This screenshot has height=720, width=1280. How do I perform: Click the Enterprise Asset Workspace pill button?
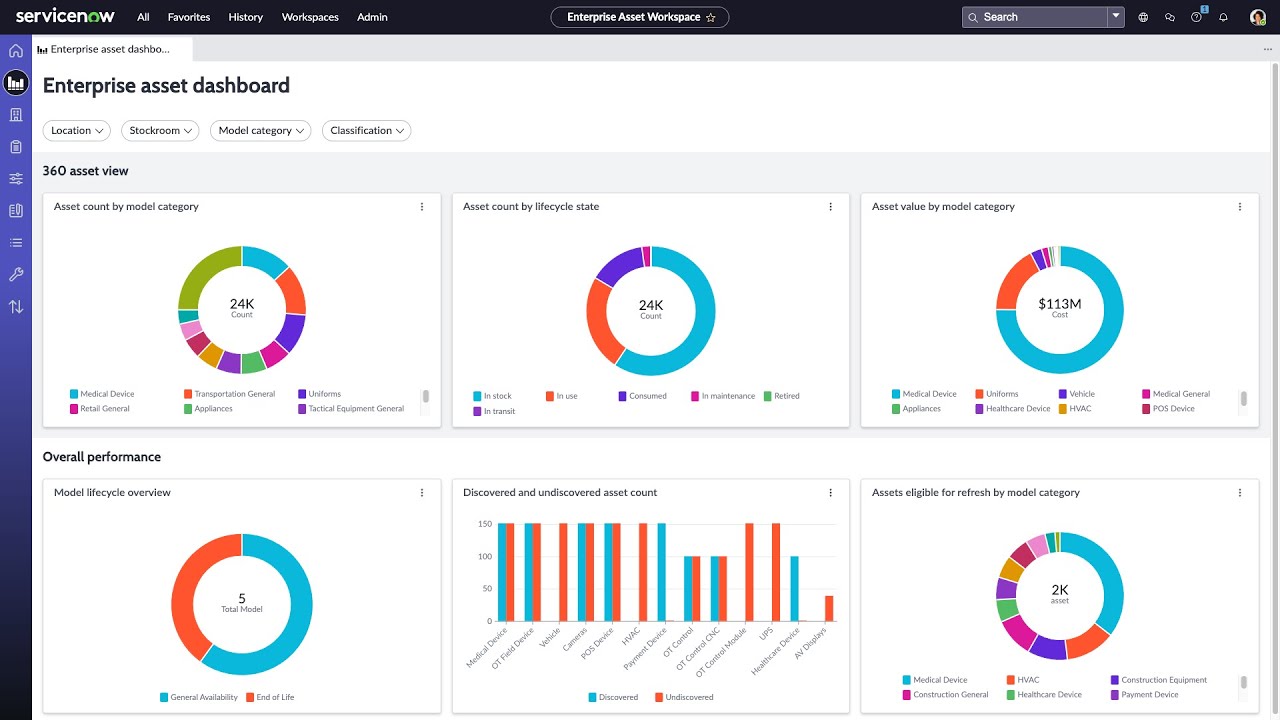click(640, 17)
